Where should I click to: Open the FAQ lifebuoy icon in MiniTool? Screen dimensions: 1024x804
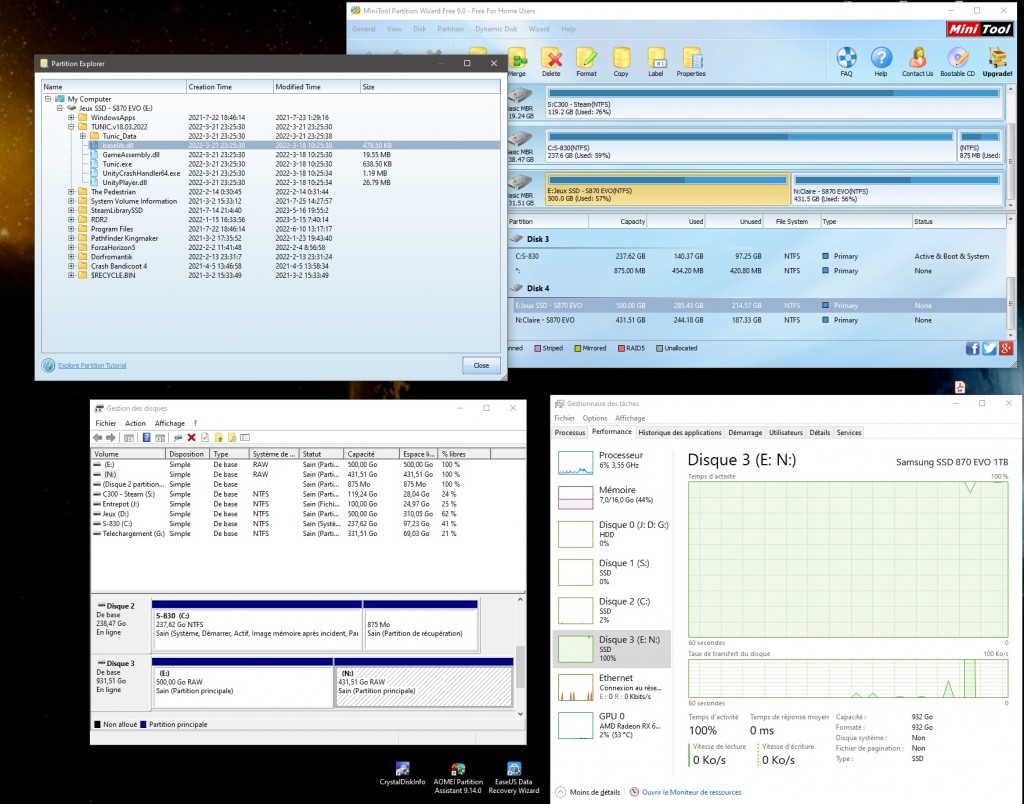pyautogui.click(x=846, y=58)
